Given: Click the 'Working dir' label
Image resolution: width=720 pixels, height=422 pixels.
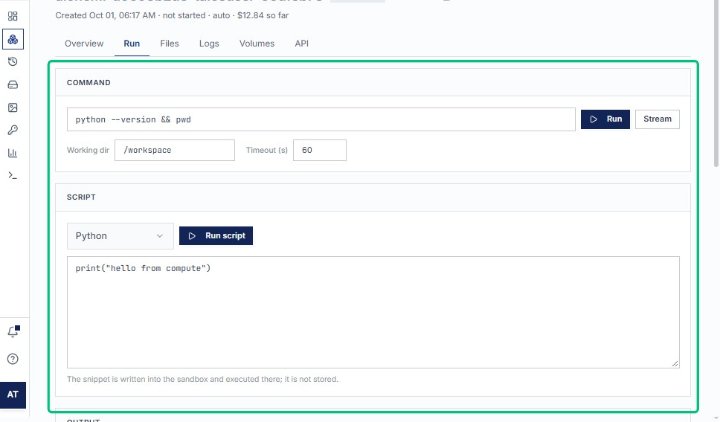Looking at the screenshot, I should tap(88, 150).
